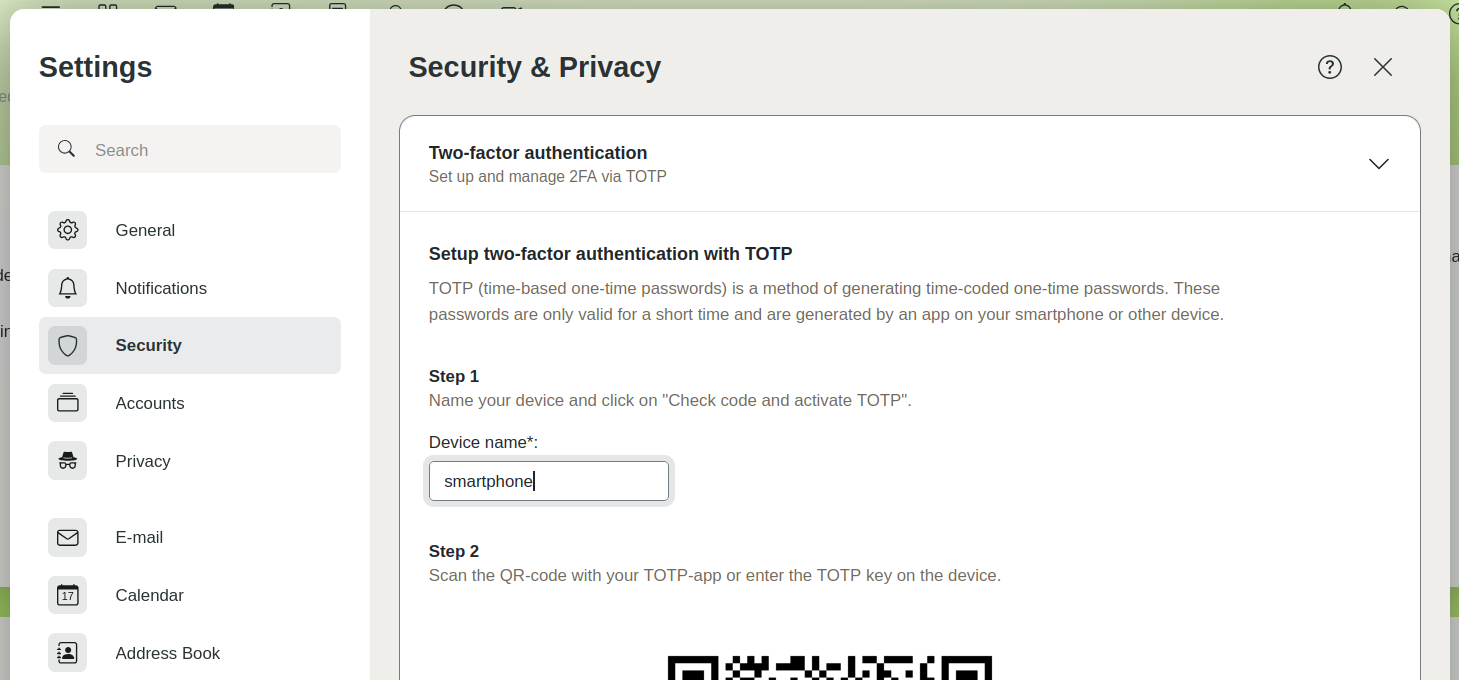The image size is (1459, 680).
Task: Click the Notifications bell icon
Action: tap(68, 288)
